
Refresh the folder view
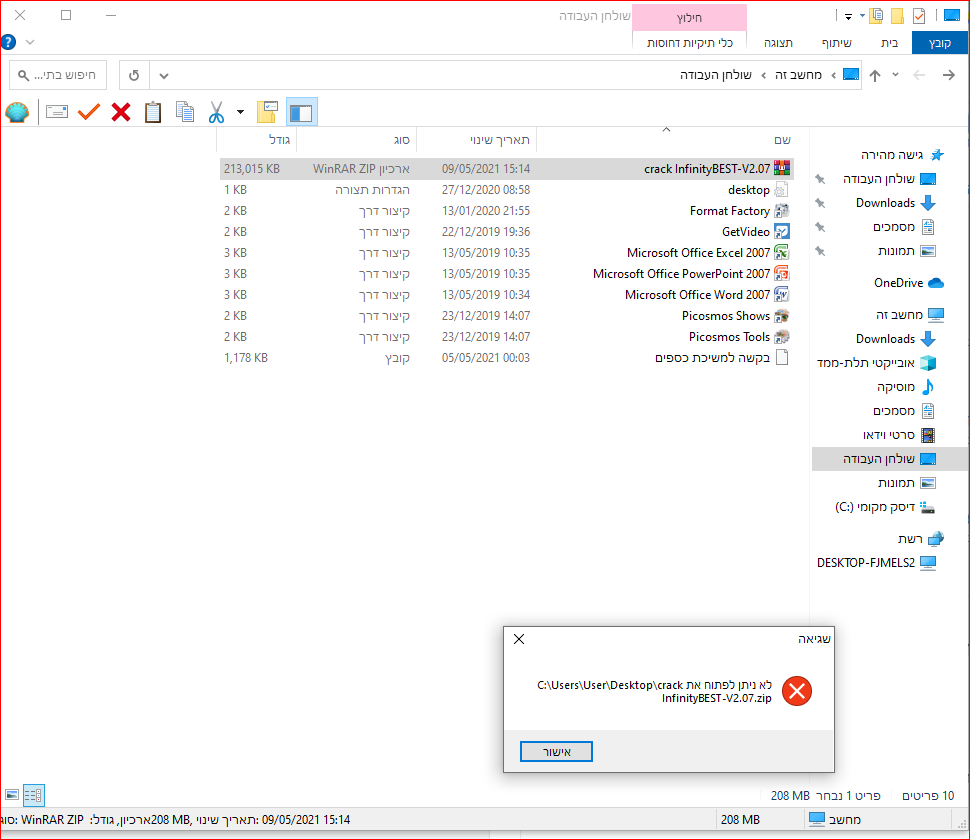[134, 75]
